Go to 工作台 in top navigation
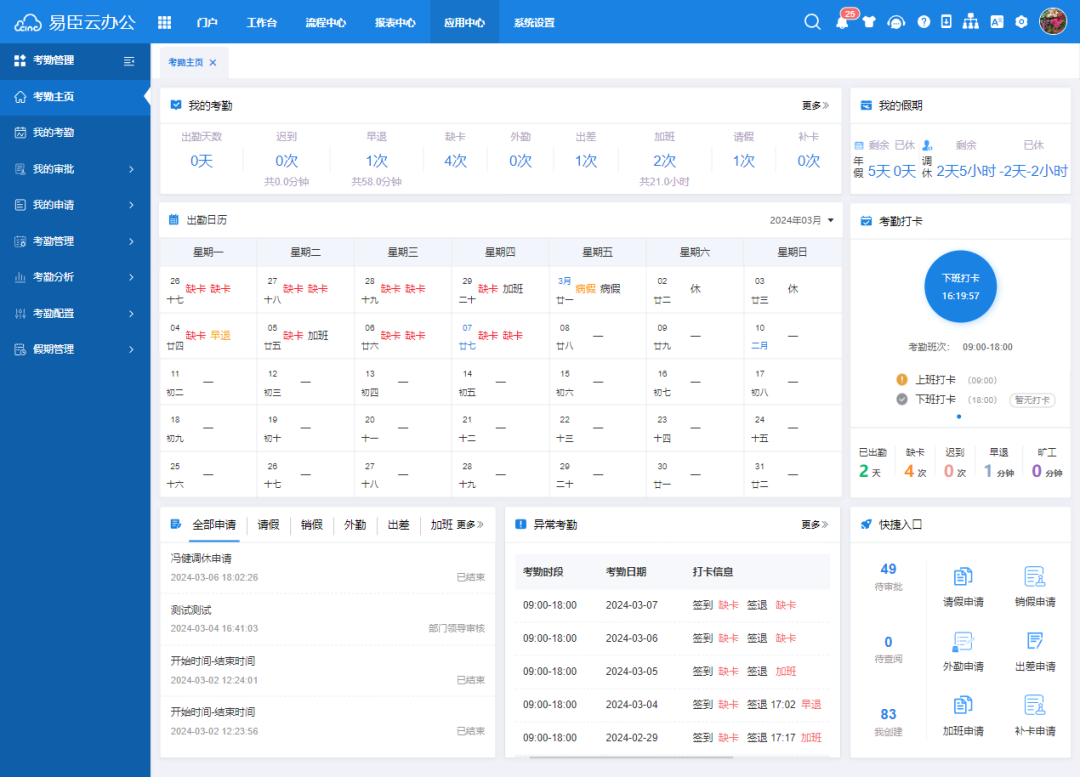The height and width of the screenshot is (777, 1080). pos(262,22)
